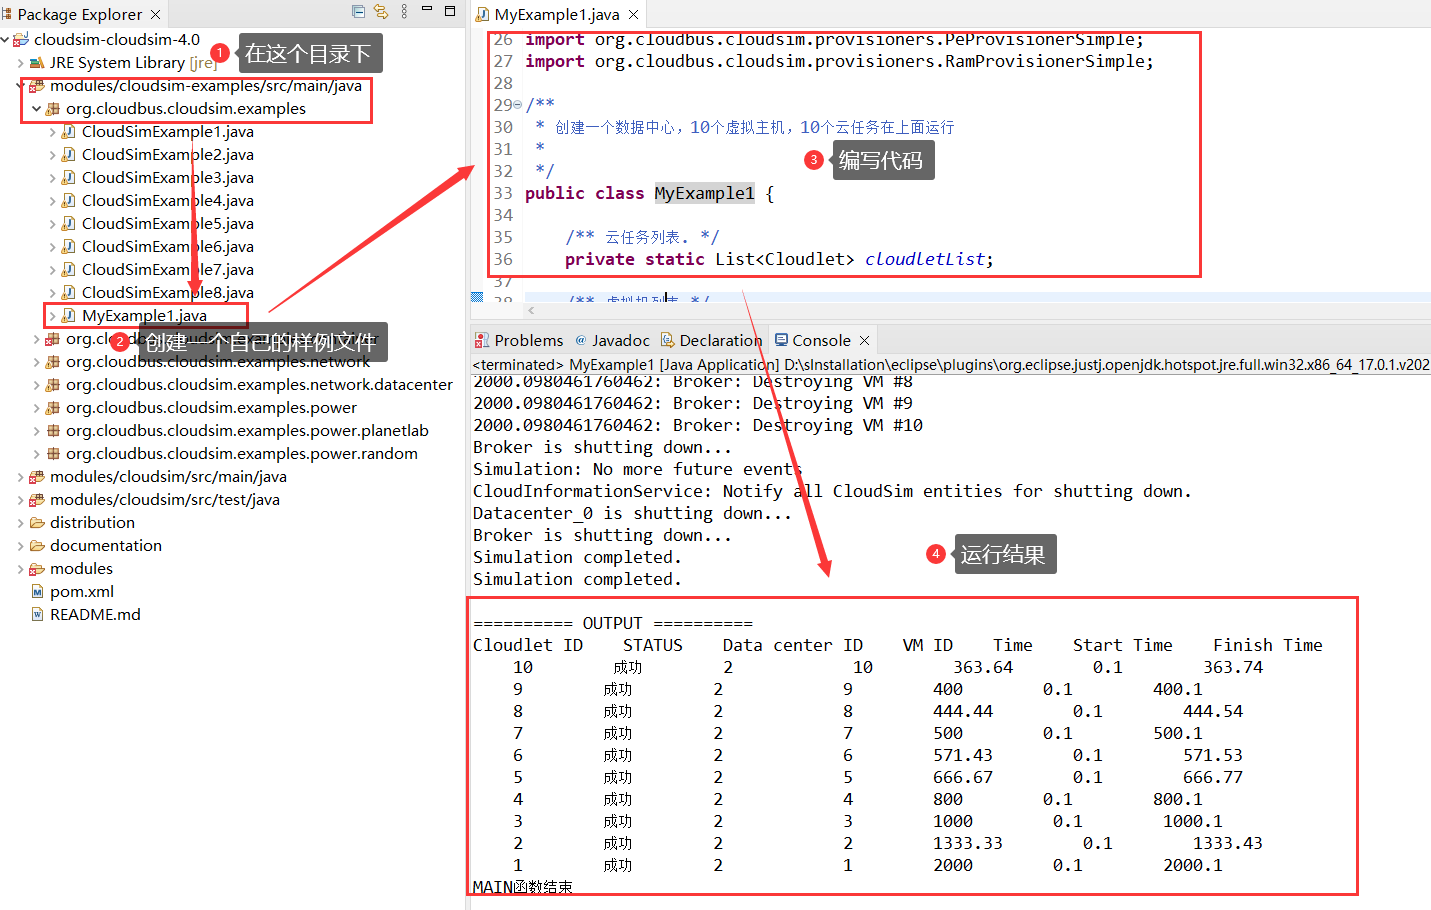This screenshot has height=910, width=1431.
Task: Expand the org.cloudbus.cloudsim.examples.network package
Action: pos(36,362)
